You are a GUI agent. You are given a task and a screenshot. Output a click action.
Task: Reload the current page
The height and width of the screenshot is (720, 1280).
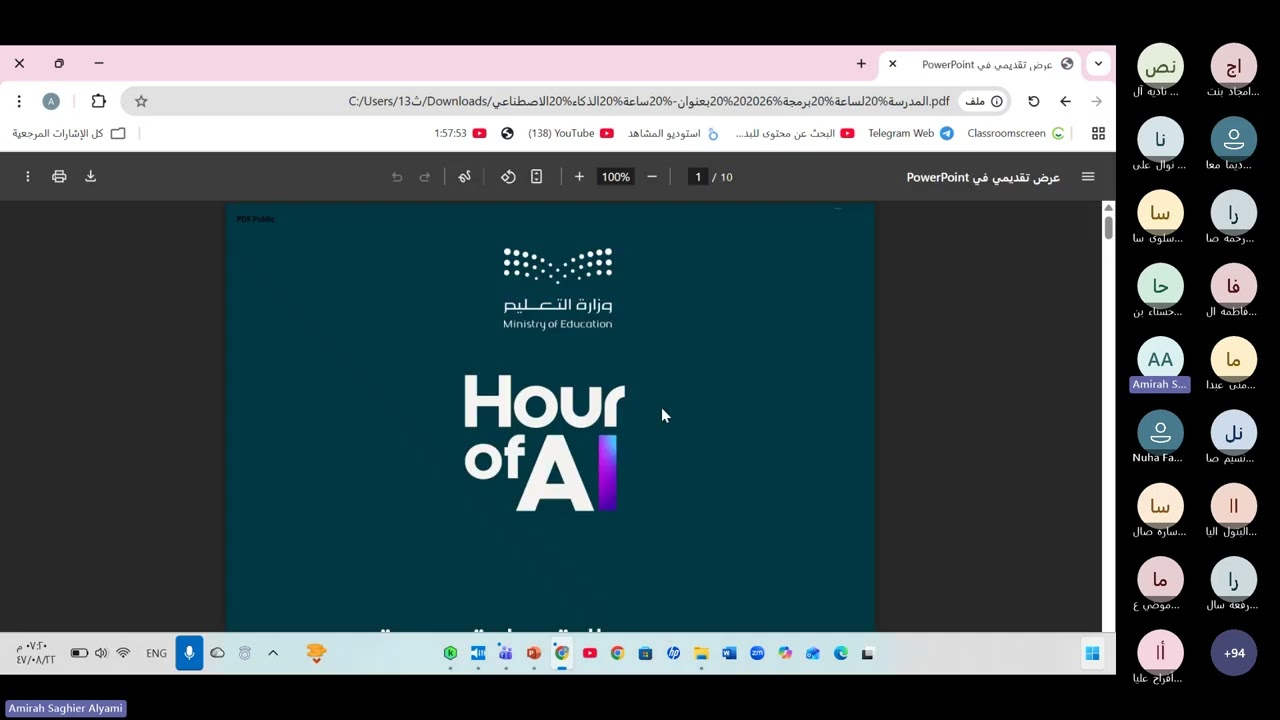click(1034, 101)
